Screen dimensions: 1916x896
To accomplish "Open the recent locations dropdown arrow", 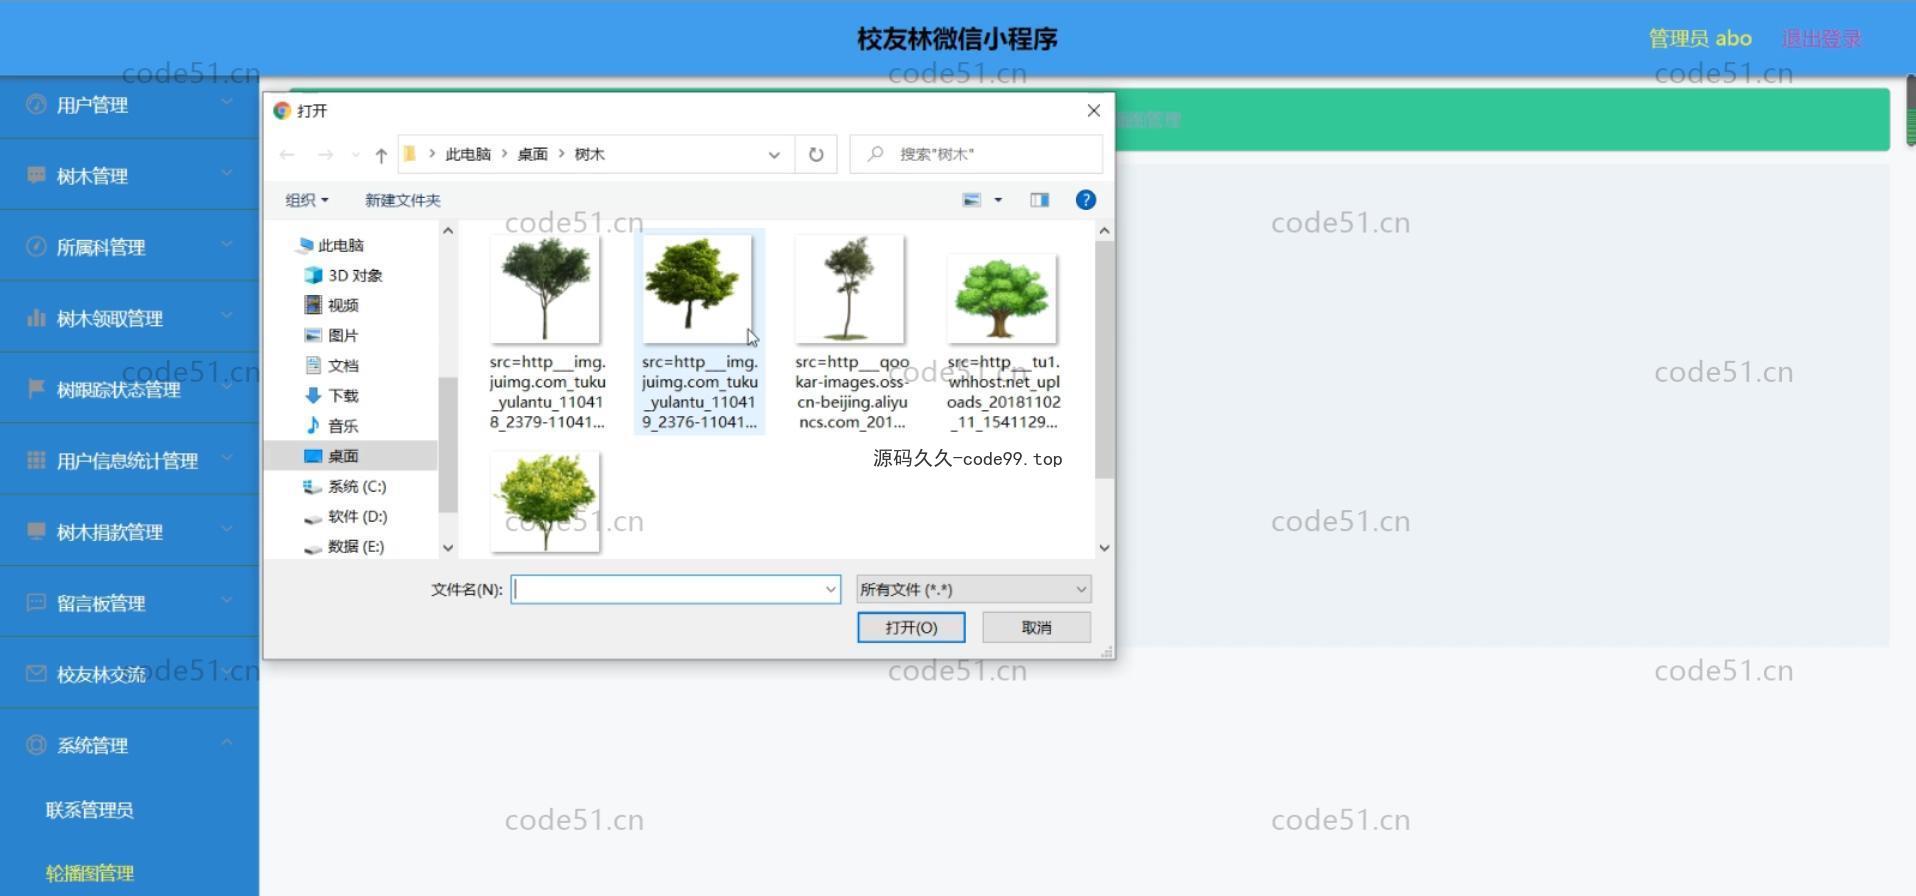I will click(355, 154).
